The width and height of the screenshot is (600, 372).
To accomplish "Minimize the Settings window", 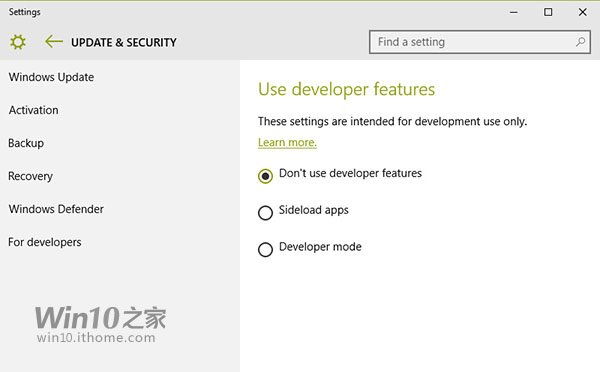I will [x=514, y=12].
